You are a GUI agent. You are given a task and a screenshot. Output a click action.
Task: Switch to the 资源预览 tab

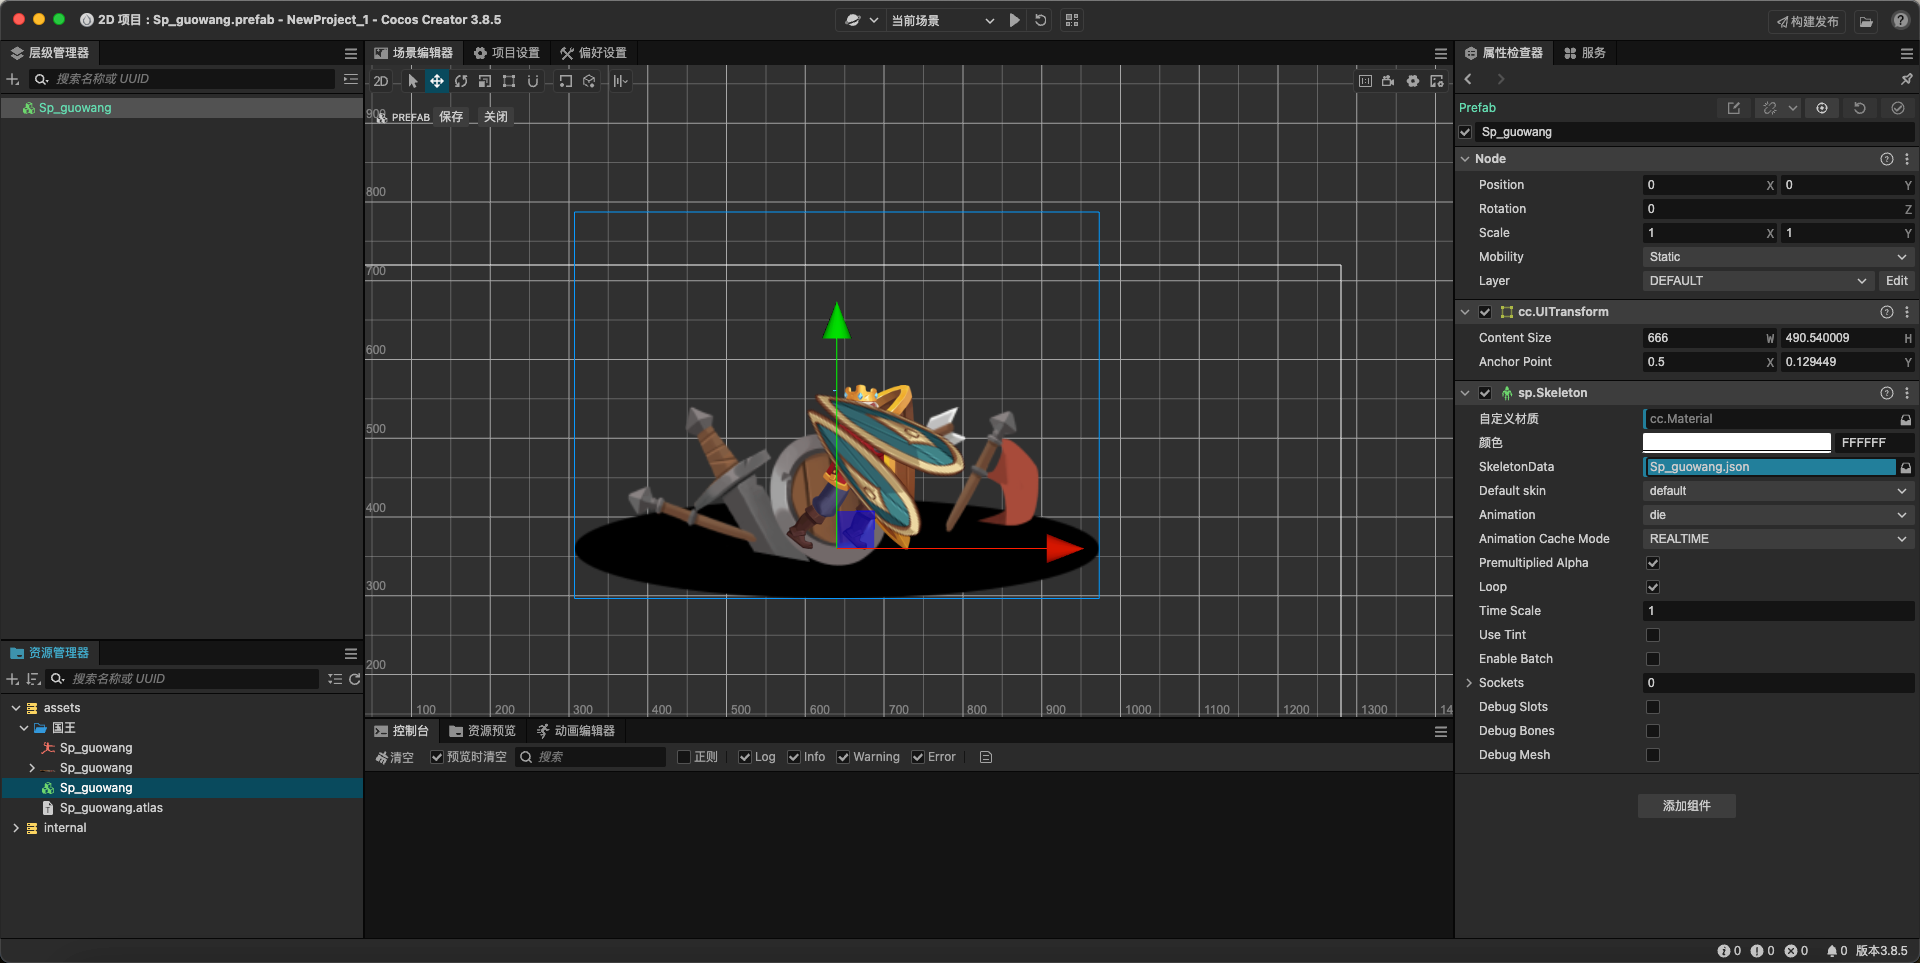point(482,731)
